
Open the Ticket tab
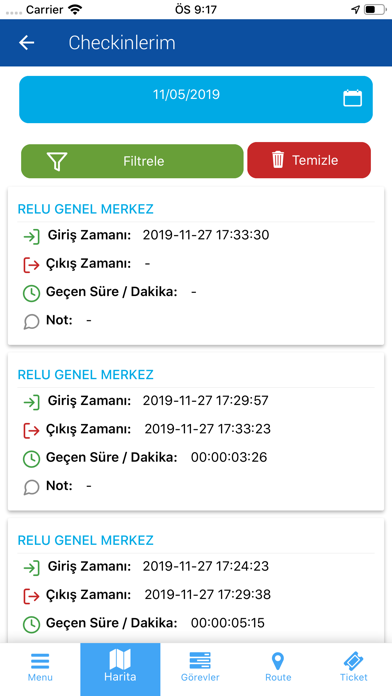(354, 668)
